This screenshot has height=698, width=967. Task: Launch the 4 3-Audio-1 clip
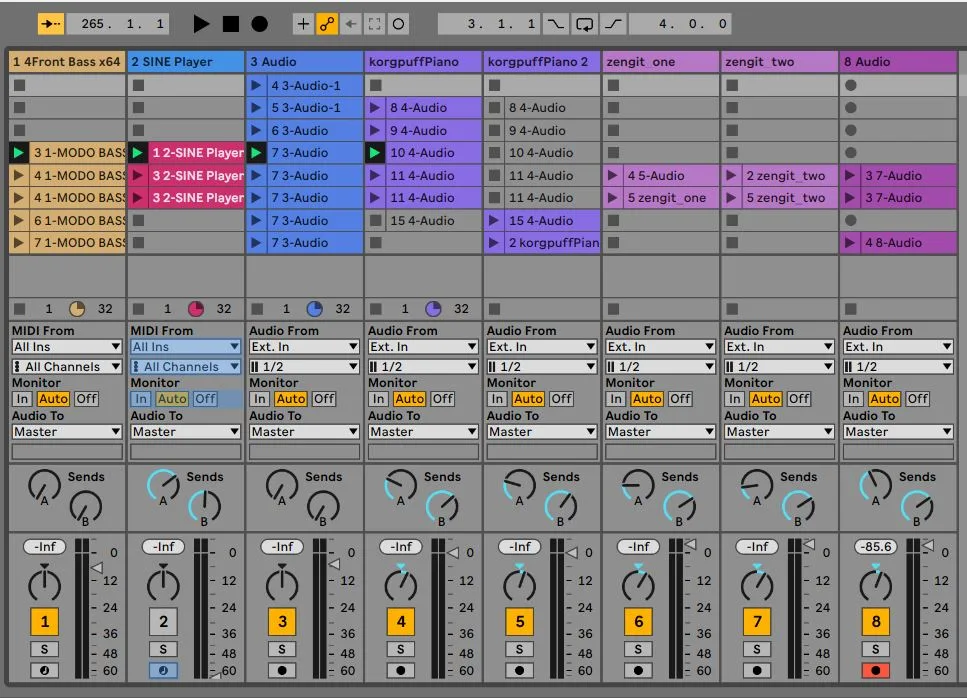255,86
